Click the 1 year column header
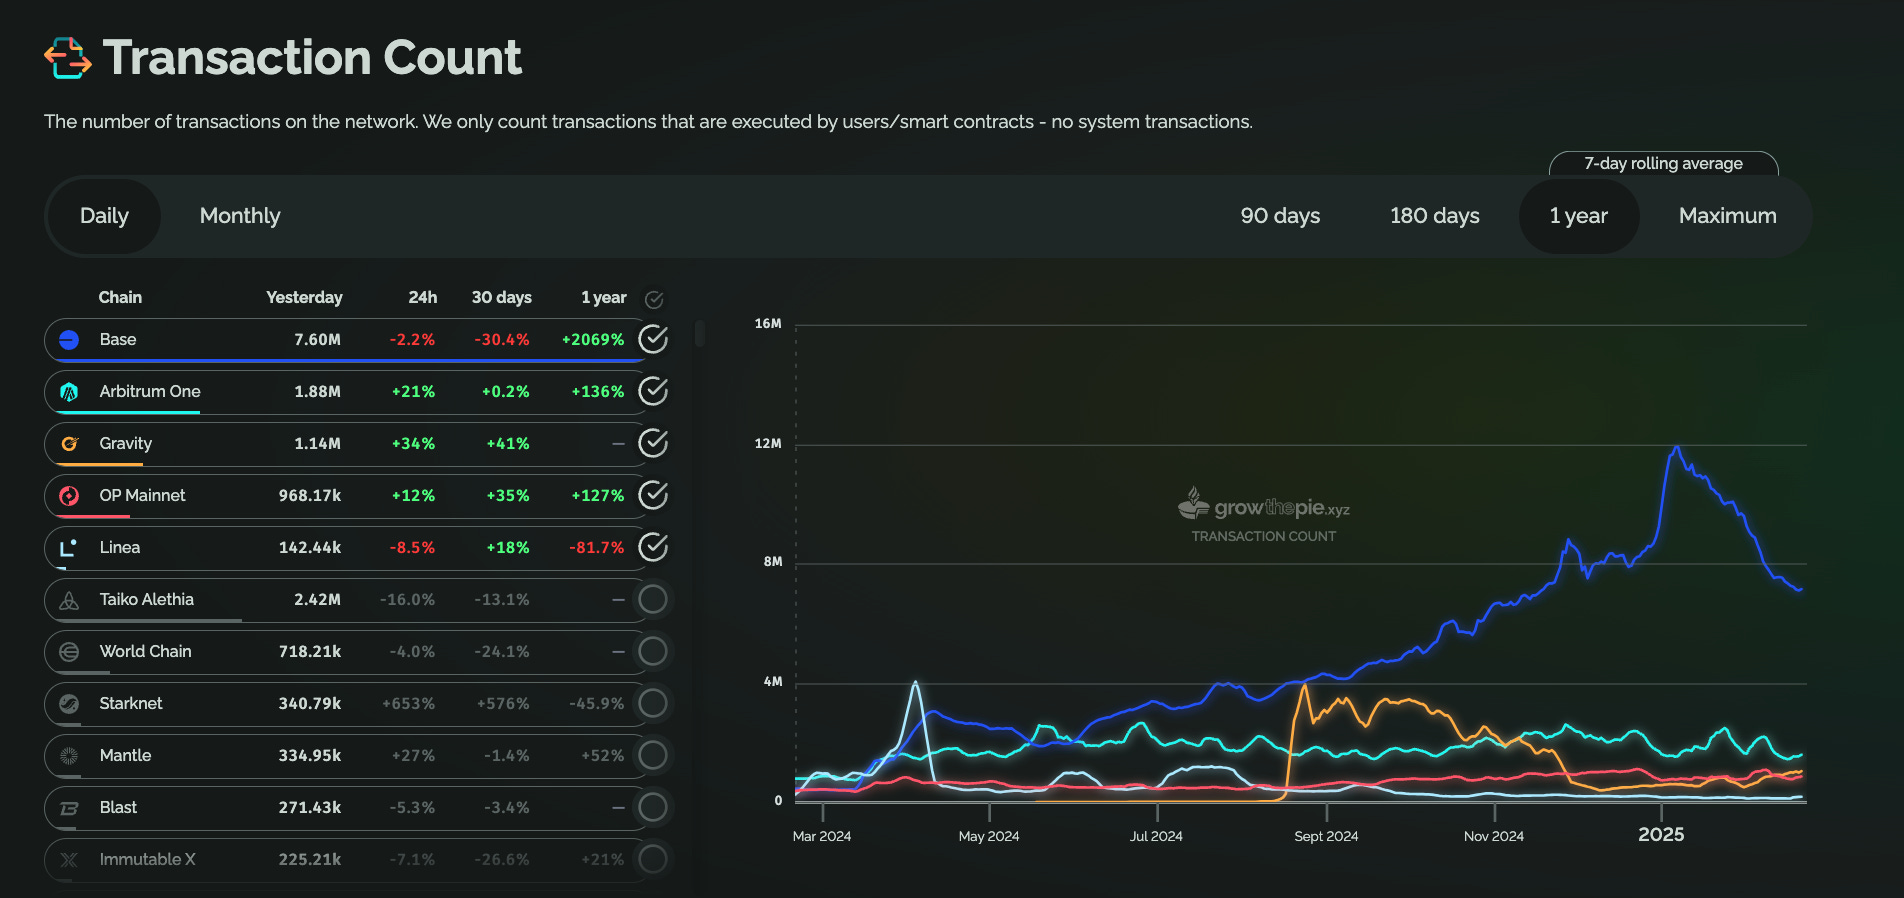Image resolution: width=1904 pixels, height=898 pixels. pyautogui.click(x=604, y=298)
